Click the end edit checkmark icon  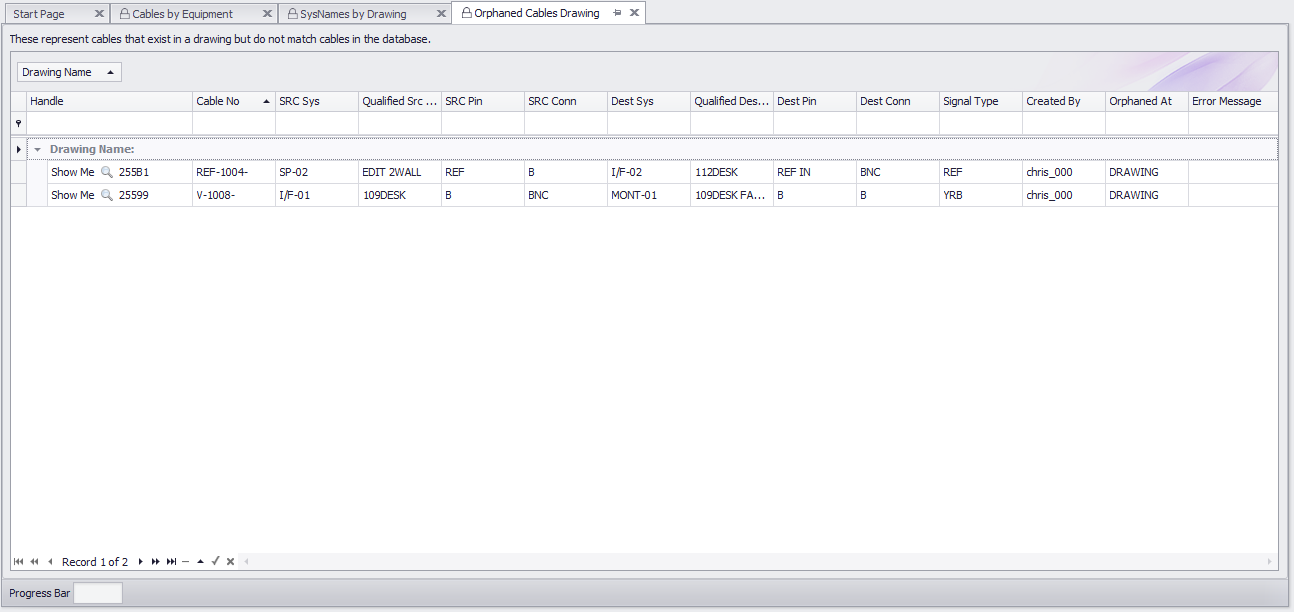215,562
